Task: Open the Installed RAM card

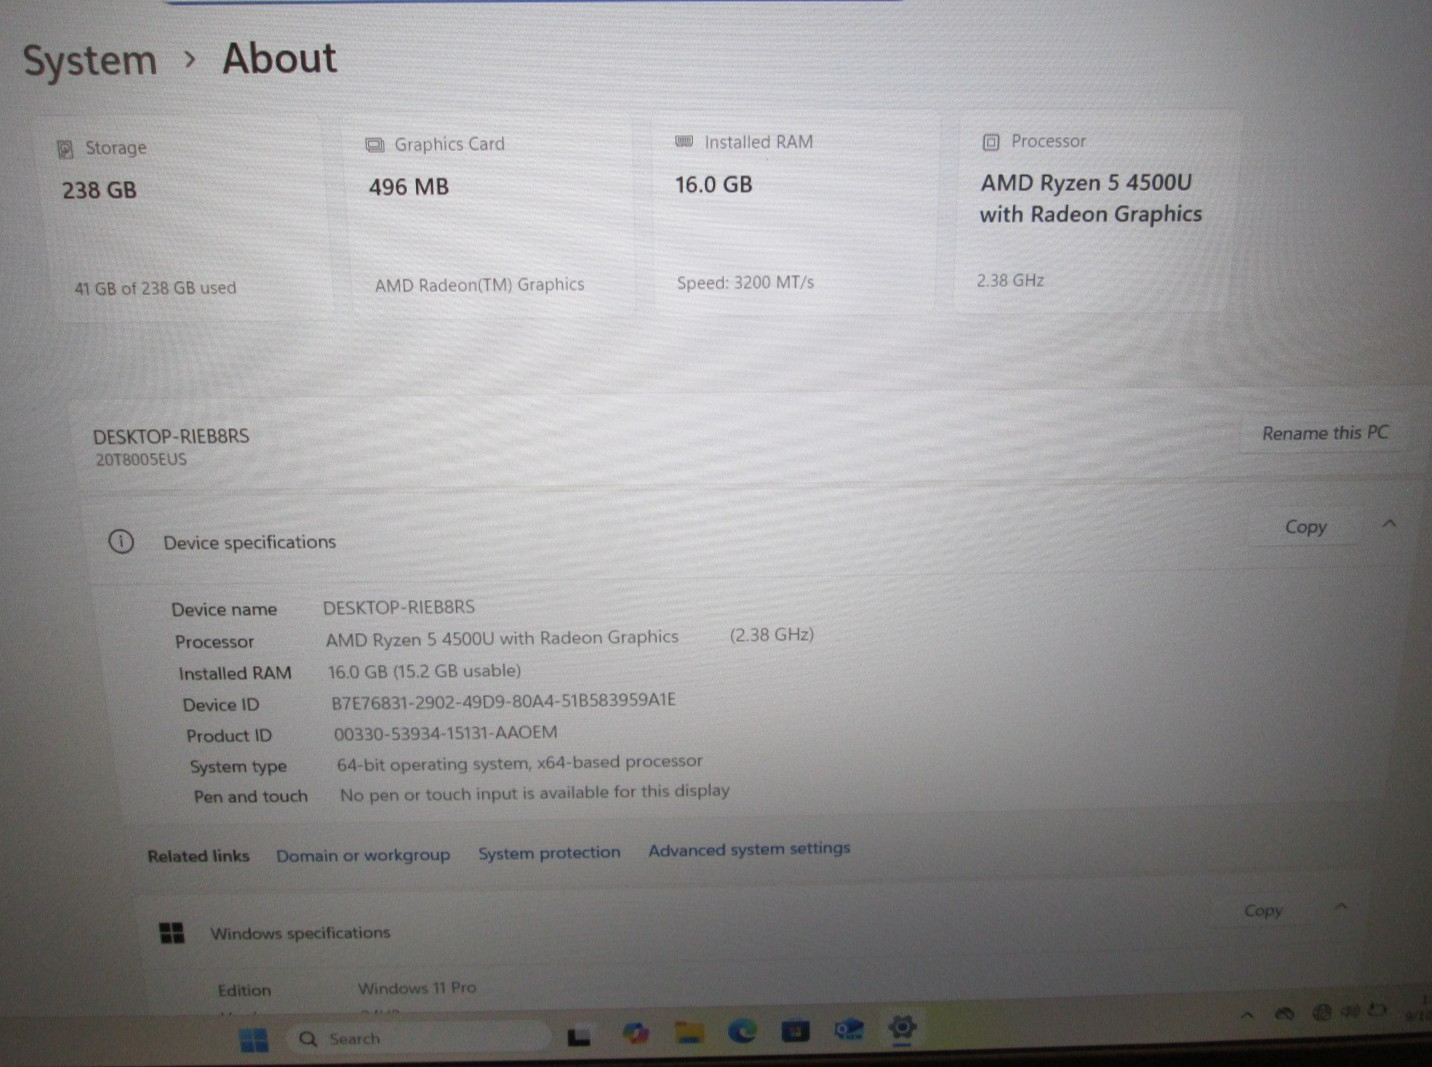Action: tap(796, 212)
